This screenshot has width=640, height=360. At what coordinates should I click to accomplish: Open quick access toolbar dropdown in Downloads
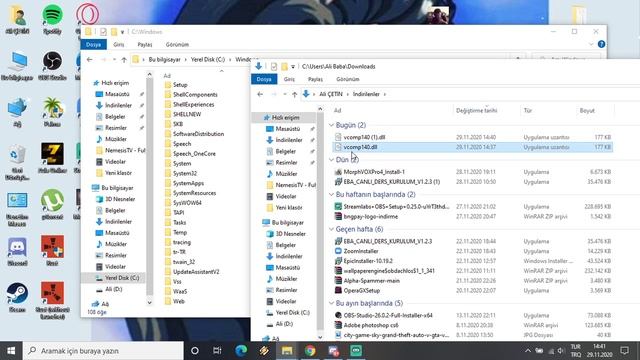[x=293, y=67]
